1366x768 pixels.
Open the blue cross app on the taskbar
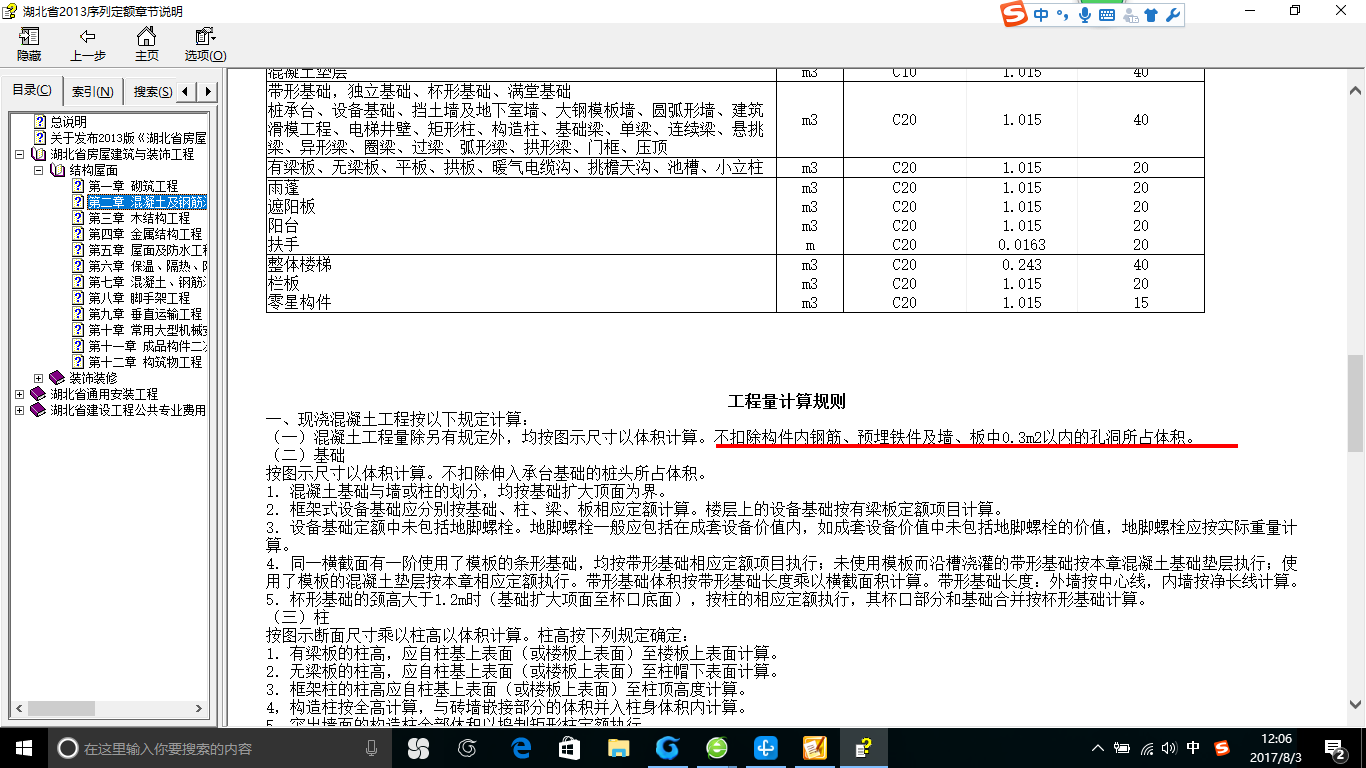(766, 748)
